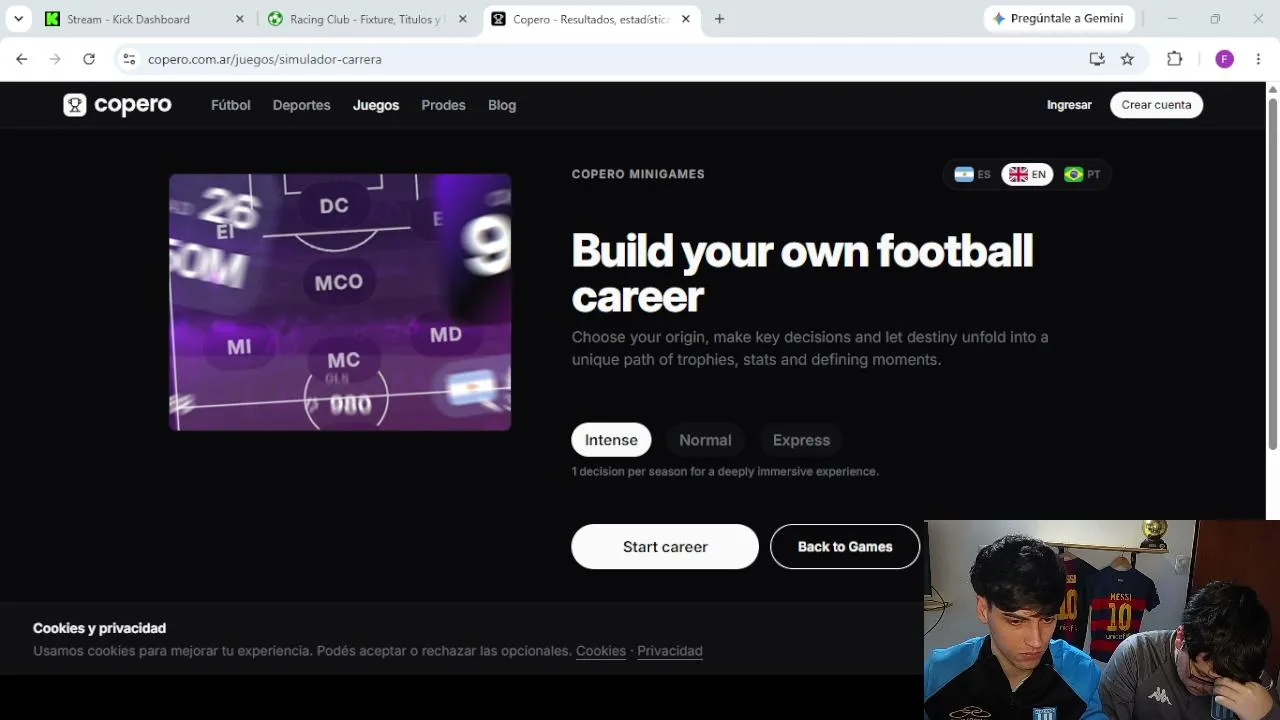
Task: Click the "Build your own football career" heading
Action: [802, 273]
